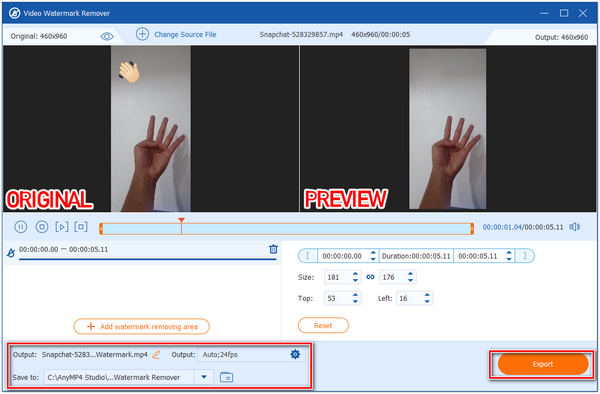Click the timeline end handle
The image size is (600, 394).
click(x=472, y=229)
